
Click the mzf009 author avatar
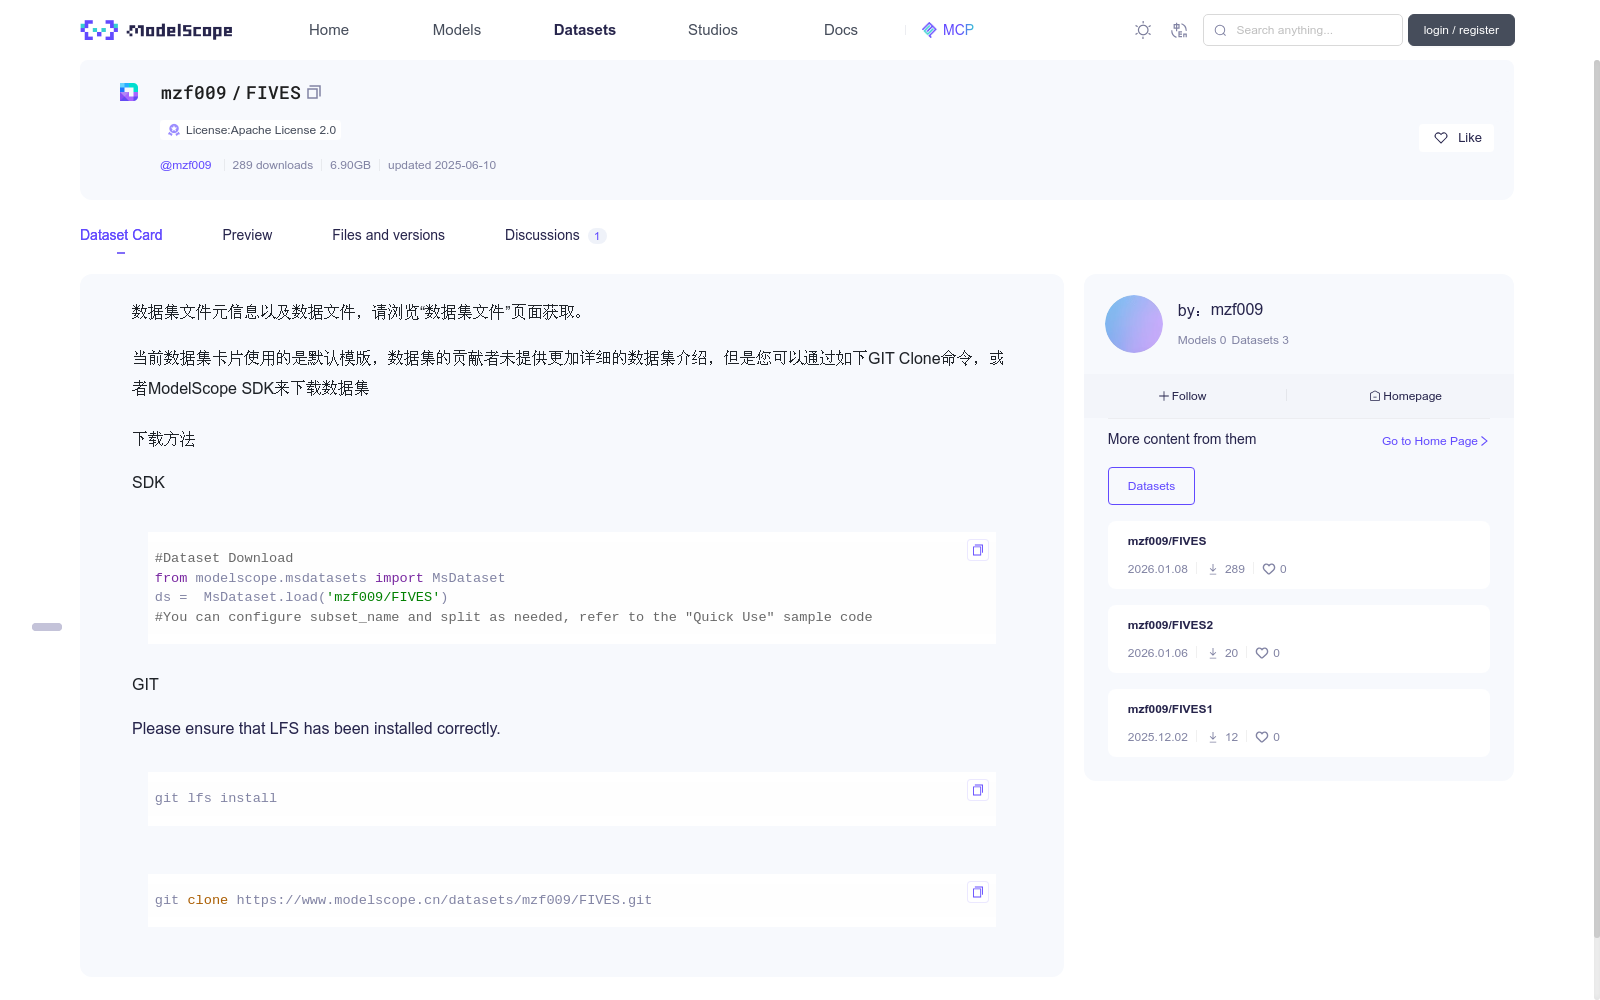pyautogui.click(x=1134, y=324)
